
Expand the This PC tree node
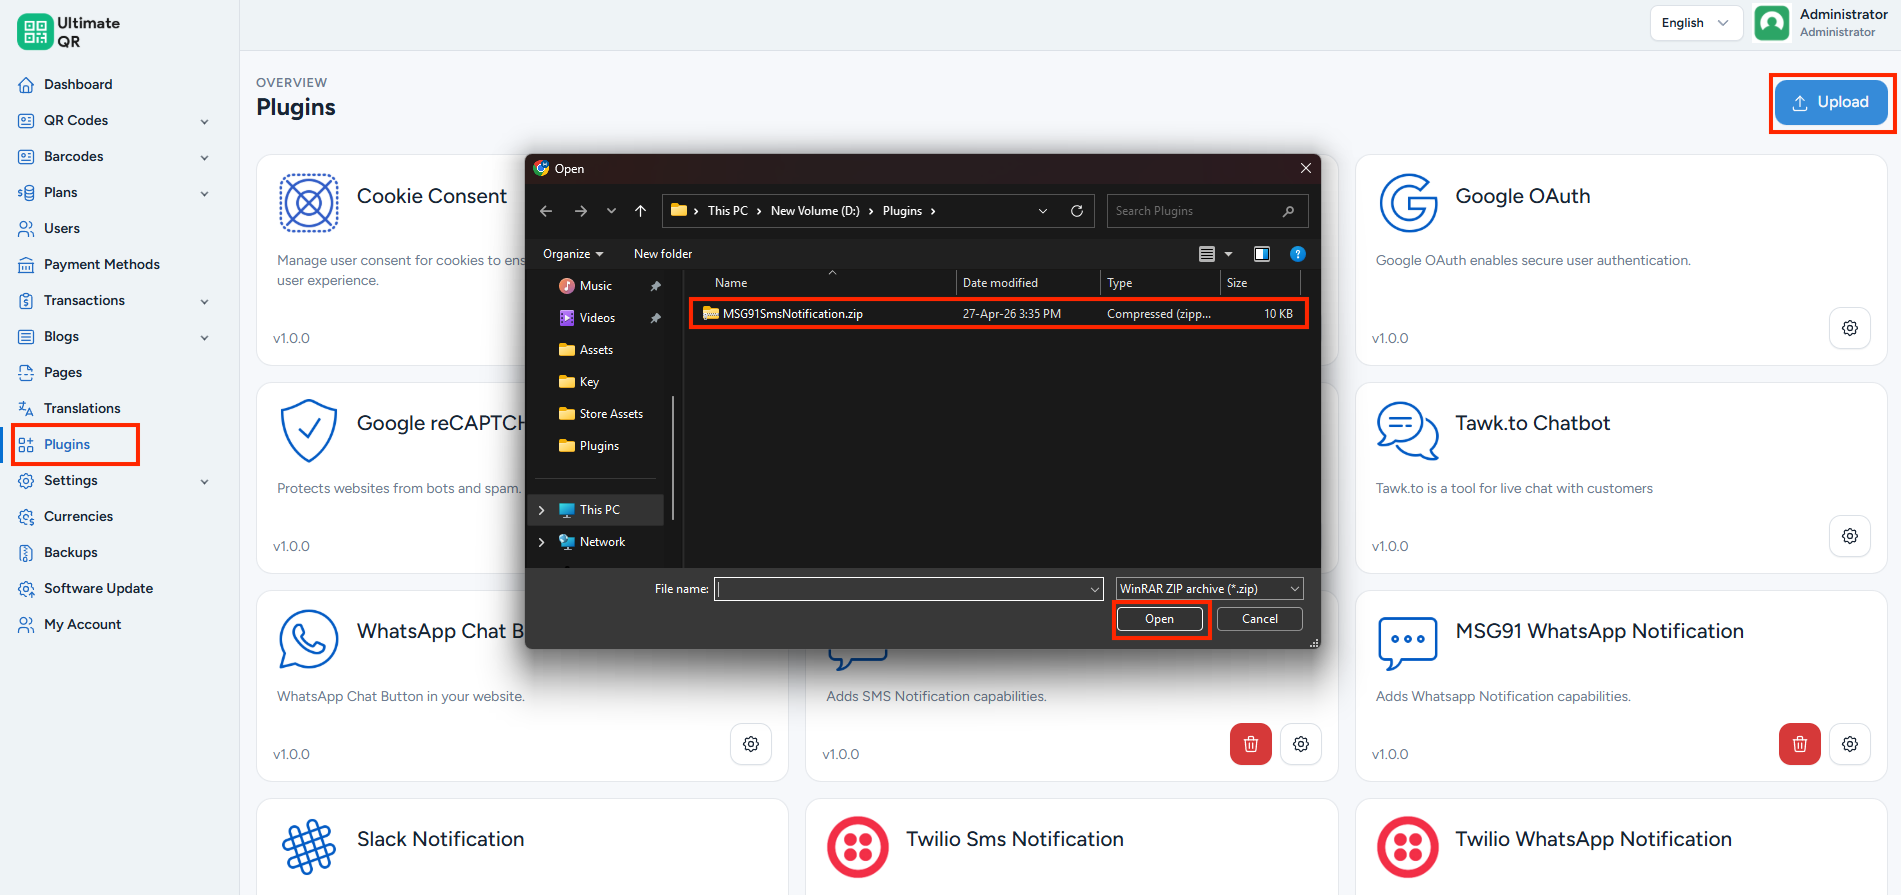point(542,510)
